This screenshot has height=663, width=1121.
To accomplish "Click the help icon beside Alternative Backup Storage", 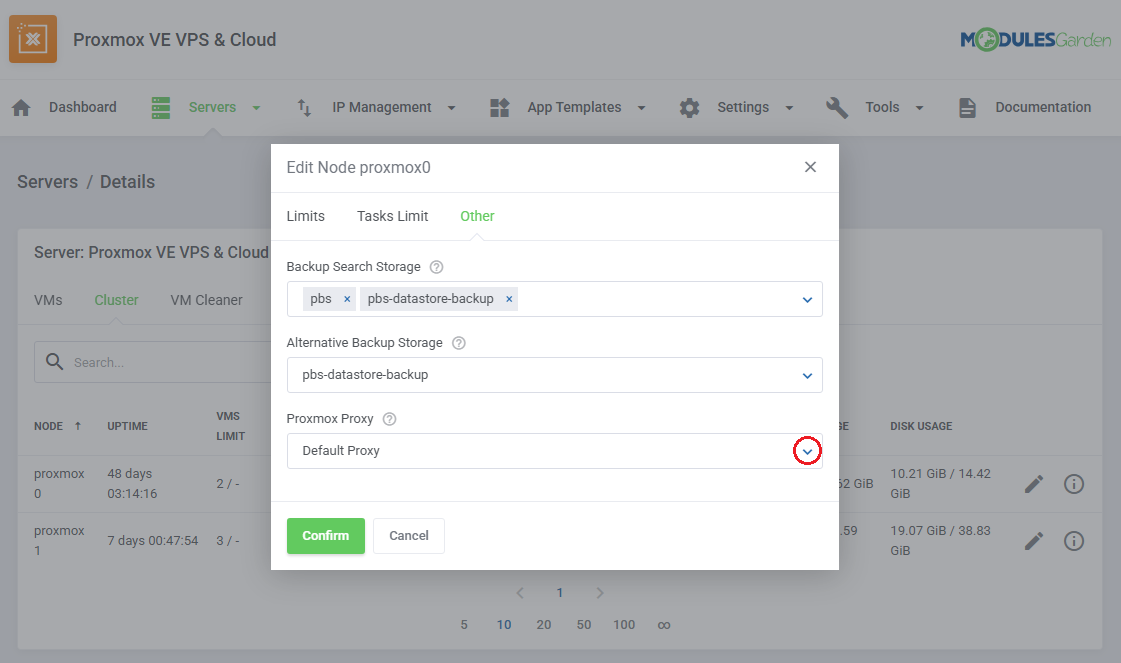I will (459, 343).
